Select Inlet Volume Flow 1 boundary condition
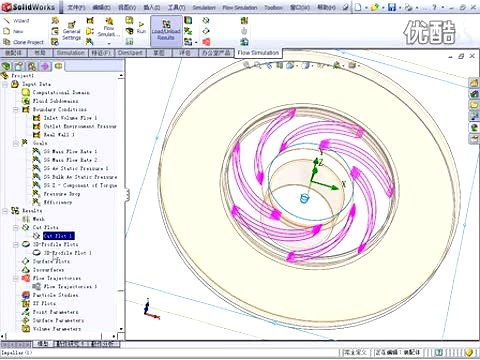 (x=70, y=118)
